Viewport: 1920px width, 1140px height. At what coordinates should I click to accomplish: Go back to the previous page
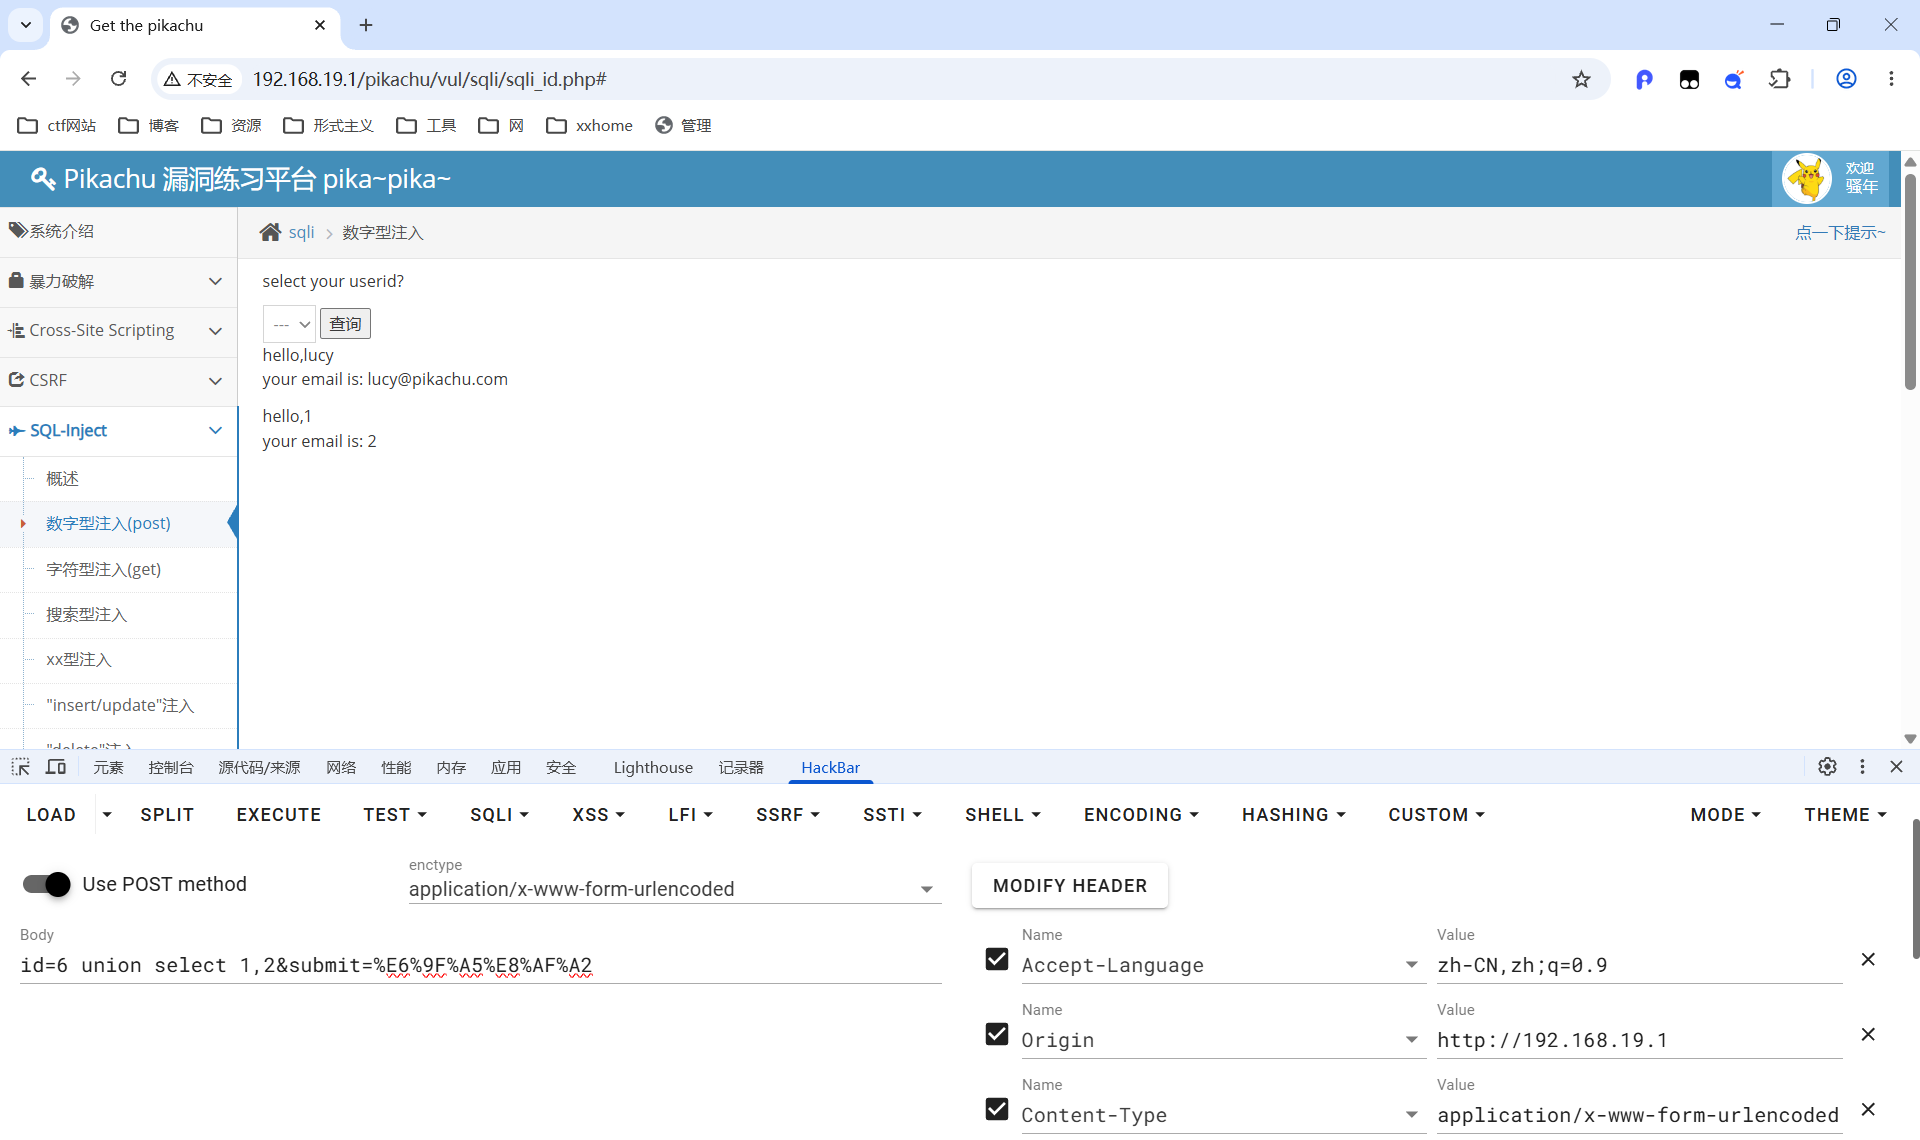[x=28, y=79]
